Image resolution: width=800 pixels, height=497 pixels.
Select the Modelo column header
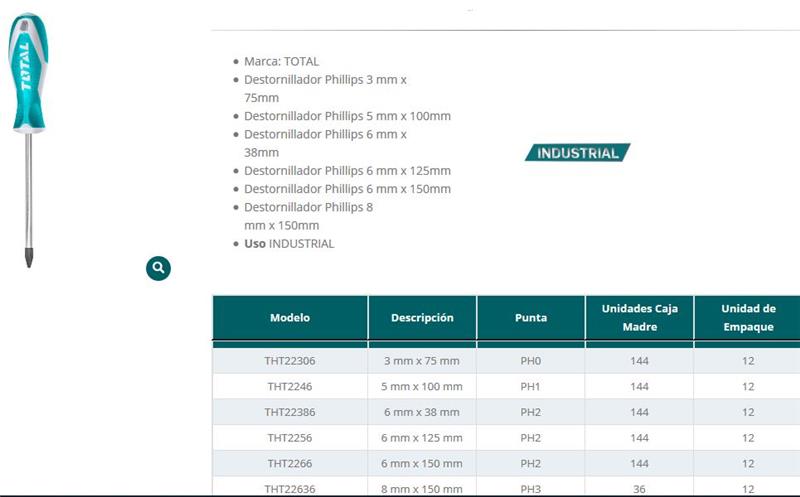pyautogui.click(x=290, y=317)
